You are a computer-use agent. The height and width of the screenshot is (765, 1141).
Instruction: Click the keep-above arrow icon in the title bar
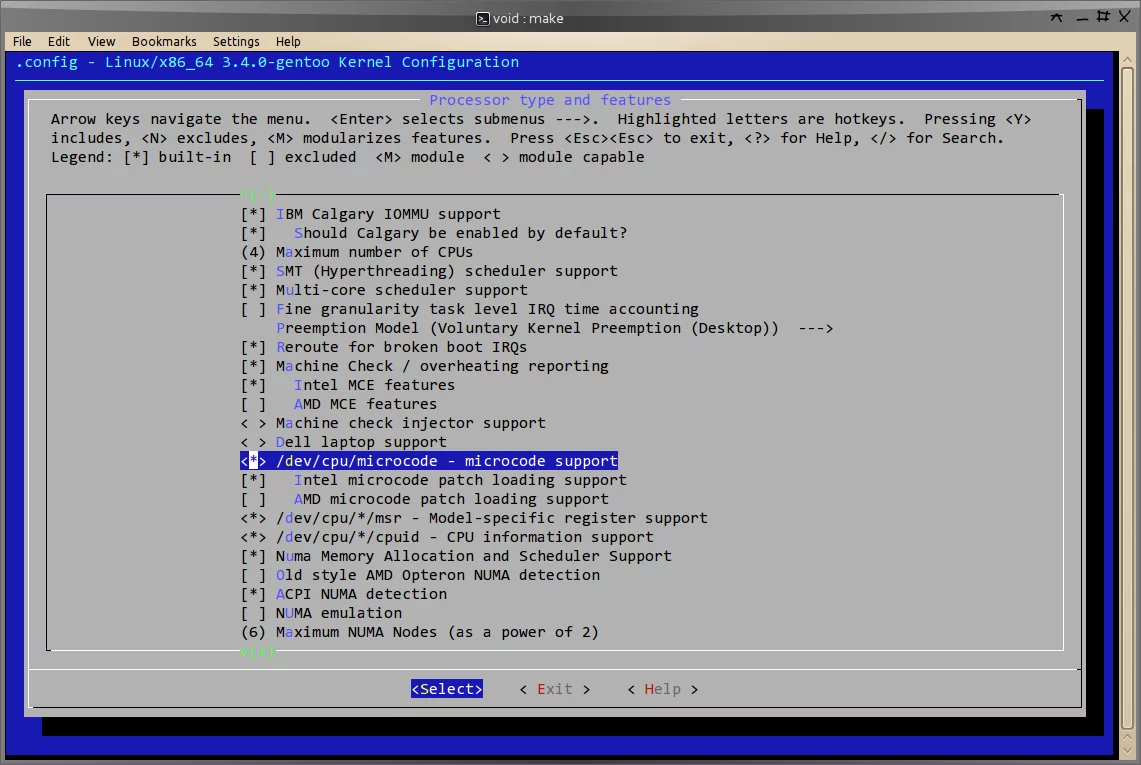tap(1057, 17)
